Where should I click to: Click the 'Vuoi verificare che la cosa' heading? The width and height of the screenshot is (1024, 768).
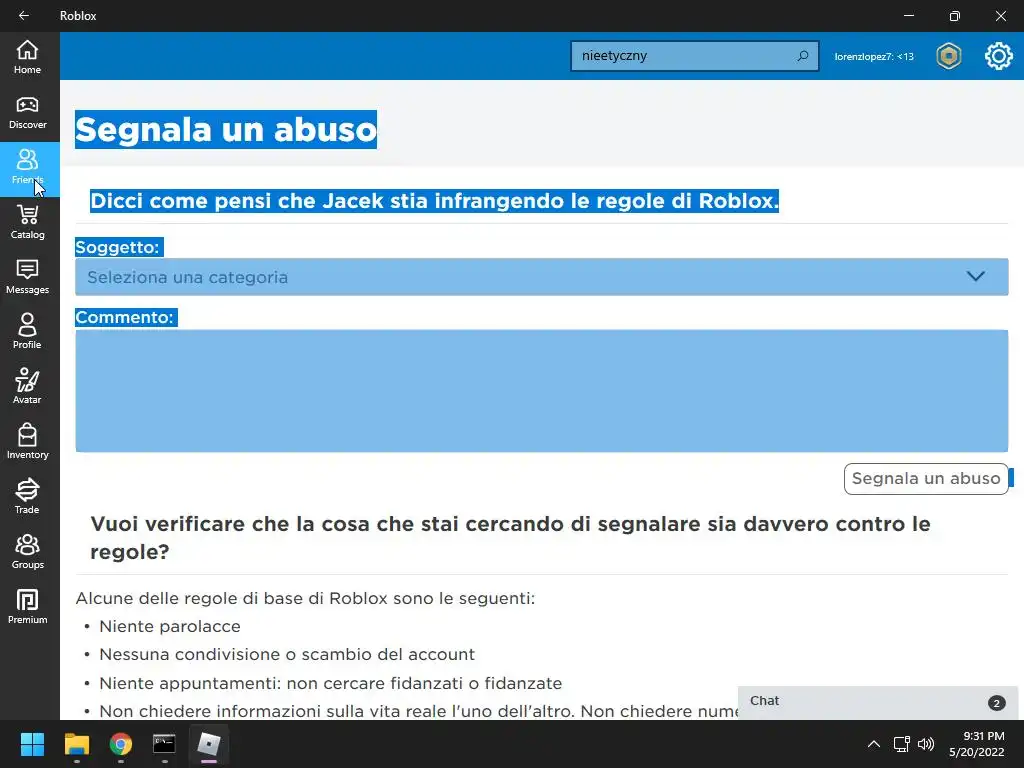pos(510,537)
